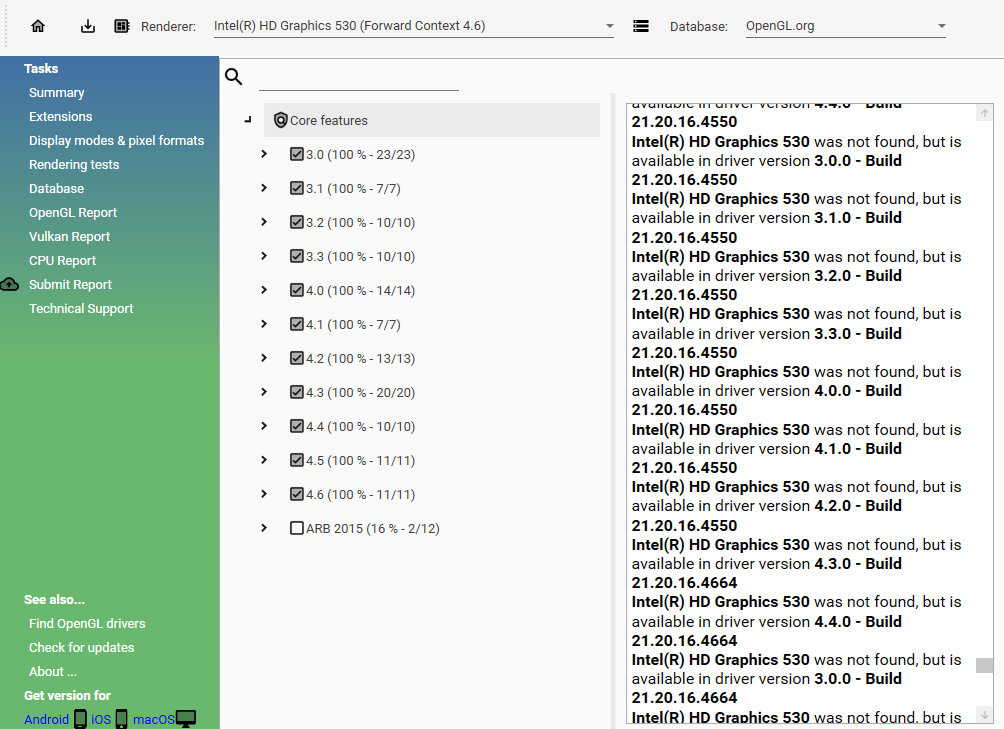The image size is (1004, 729).
Task: Open the Vulkan Report task
Action: [69, 236]
